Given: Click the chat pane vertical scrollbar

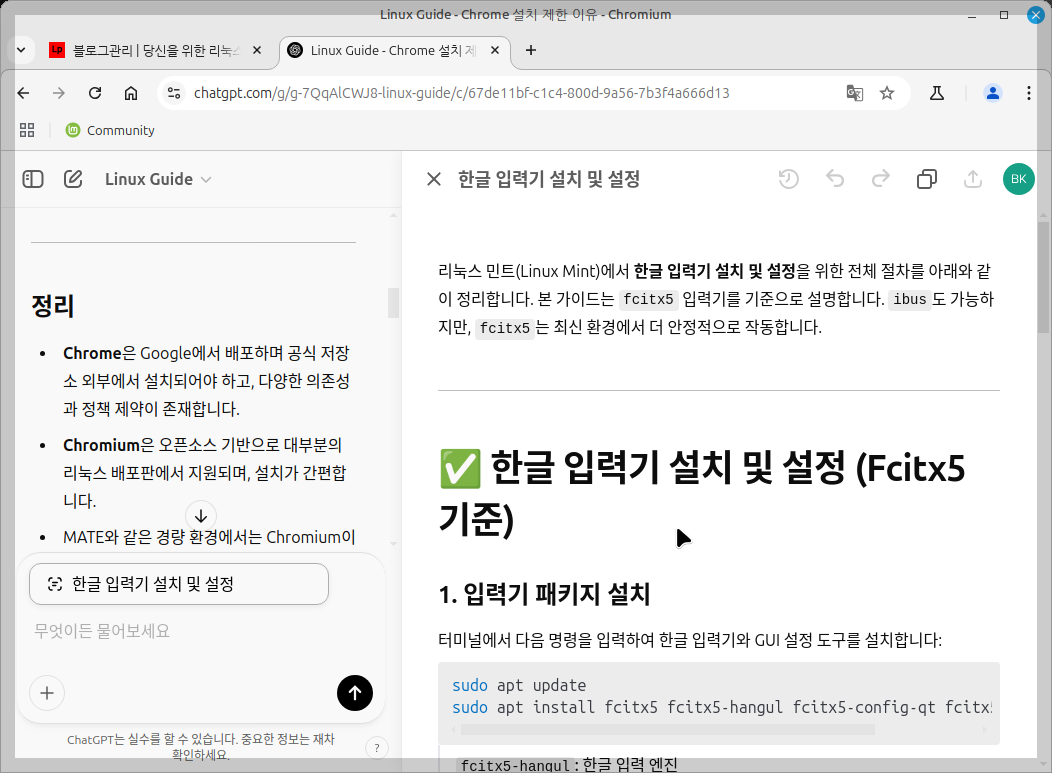Looking at the screenshot, I should (x=393, y=303).
